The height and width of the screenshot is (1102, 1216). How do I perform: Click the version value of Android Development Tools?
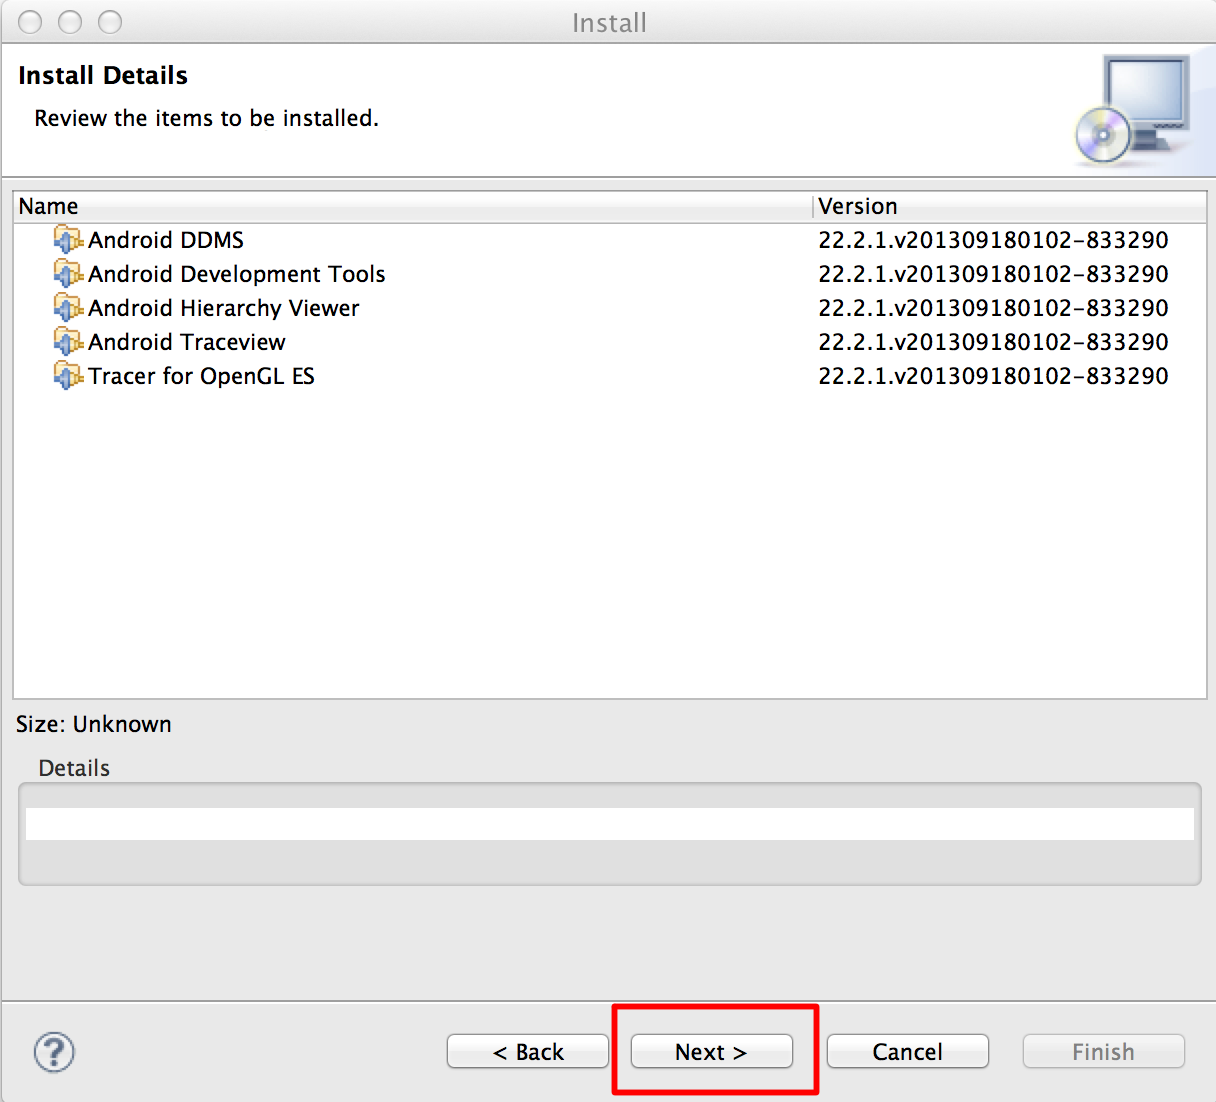click(993, 274)
